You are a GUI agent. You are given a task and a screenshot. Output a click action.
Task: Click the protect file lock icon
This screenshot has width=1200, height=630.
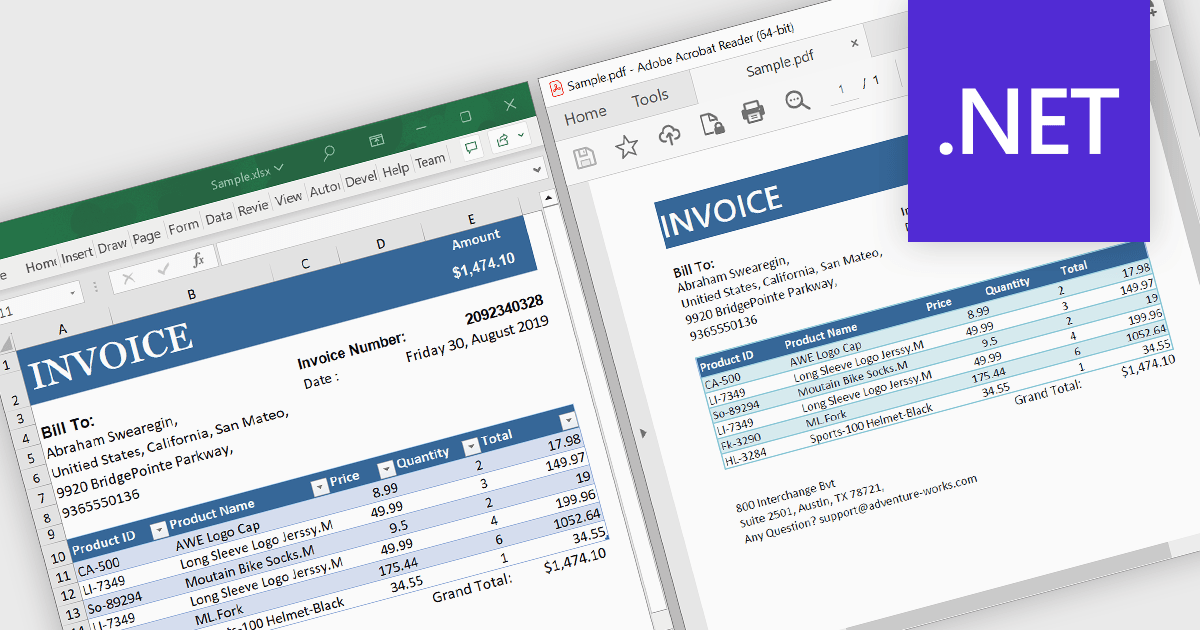click(711, 123)
